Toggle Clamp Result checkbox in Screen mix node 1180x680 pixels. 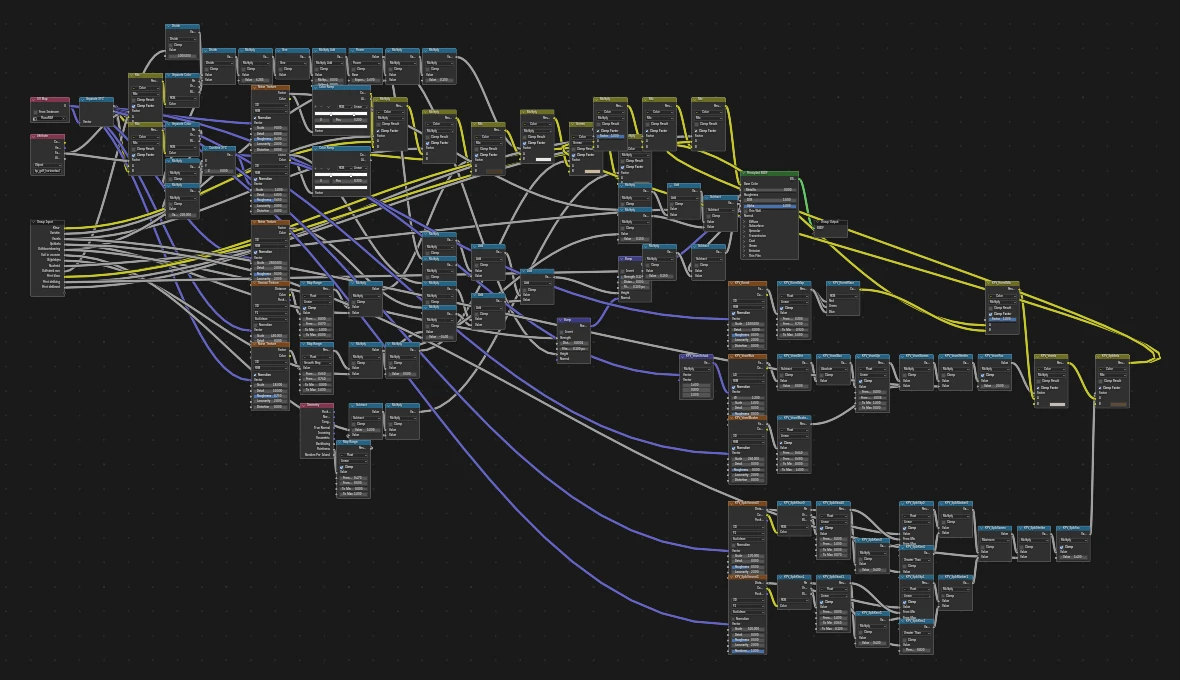(573, 149)
